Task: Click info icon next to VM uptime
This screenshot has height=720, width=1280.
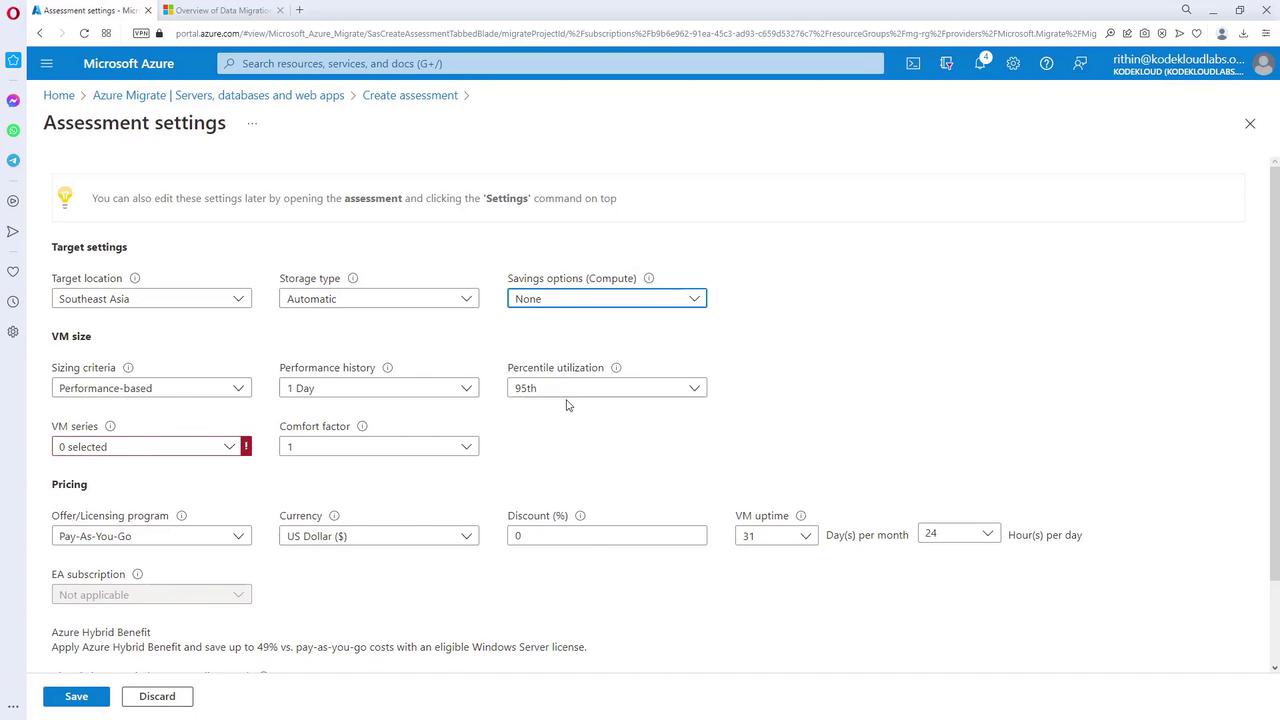Action: coord(801,516)
